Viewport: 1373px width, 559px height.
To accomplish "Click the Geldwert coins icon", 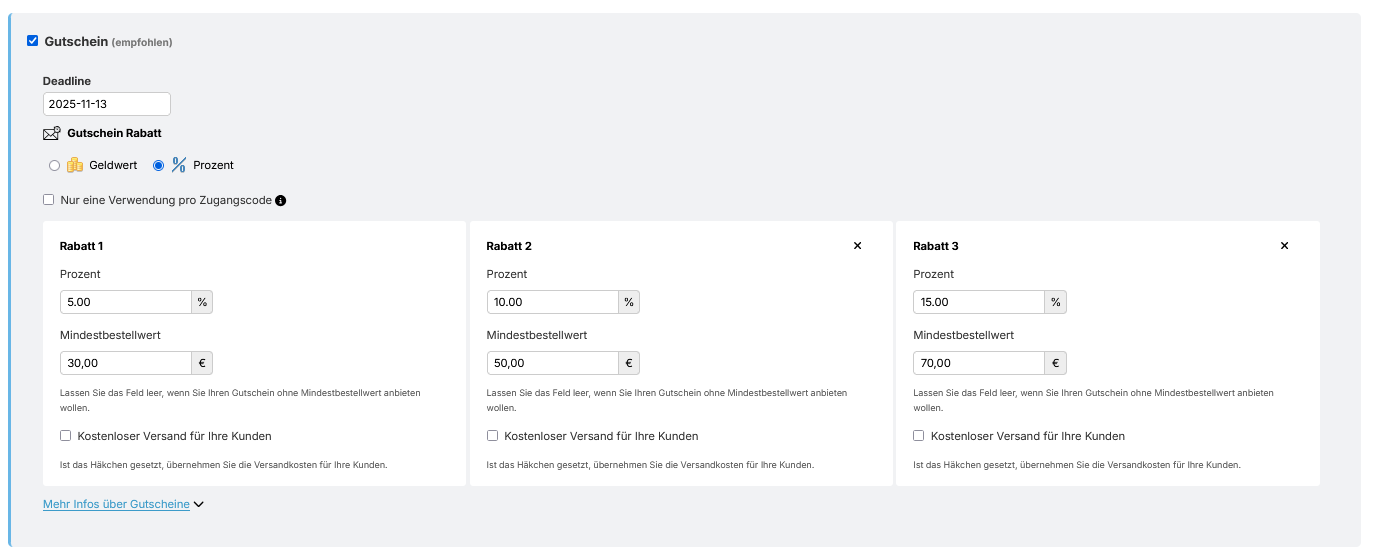I will point(75,165).
